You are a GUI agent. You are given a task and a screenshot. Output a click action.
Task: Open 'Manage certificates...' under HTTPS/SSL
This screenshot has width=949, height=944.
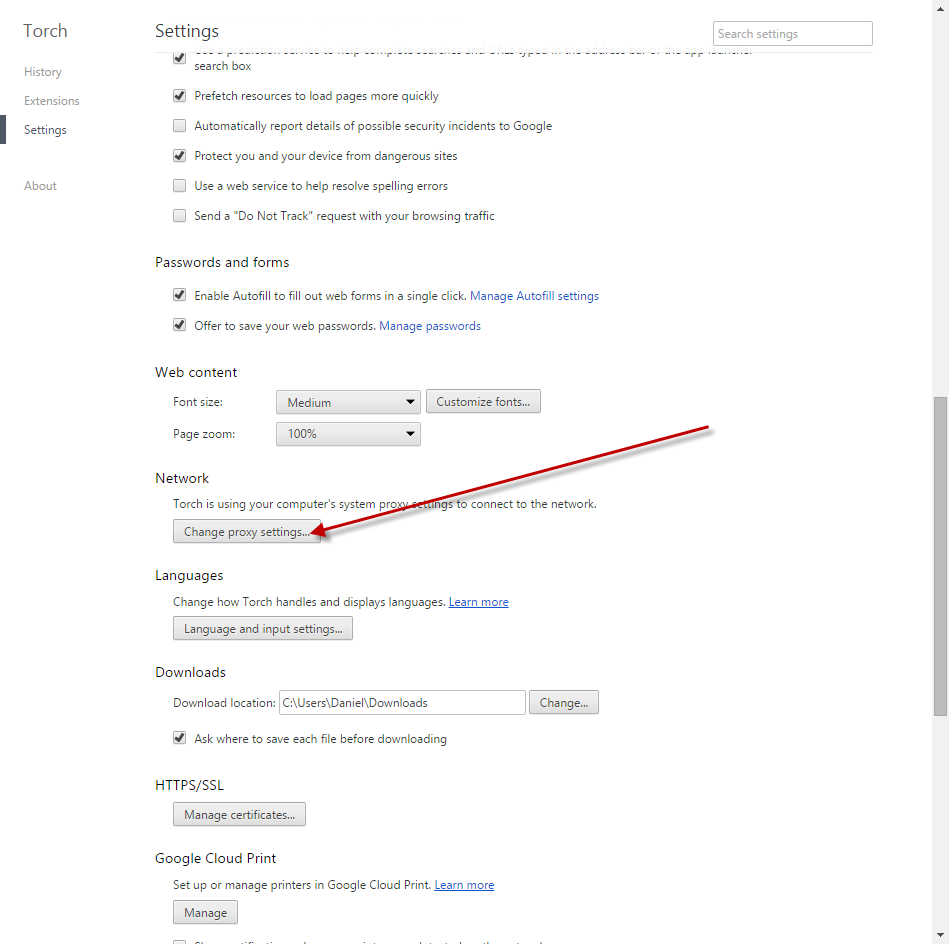(x=239, y=814)
